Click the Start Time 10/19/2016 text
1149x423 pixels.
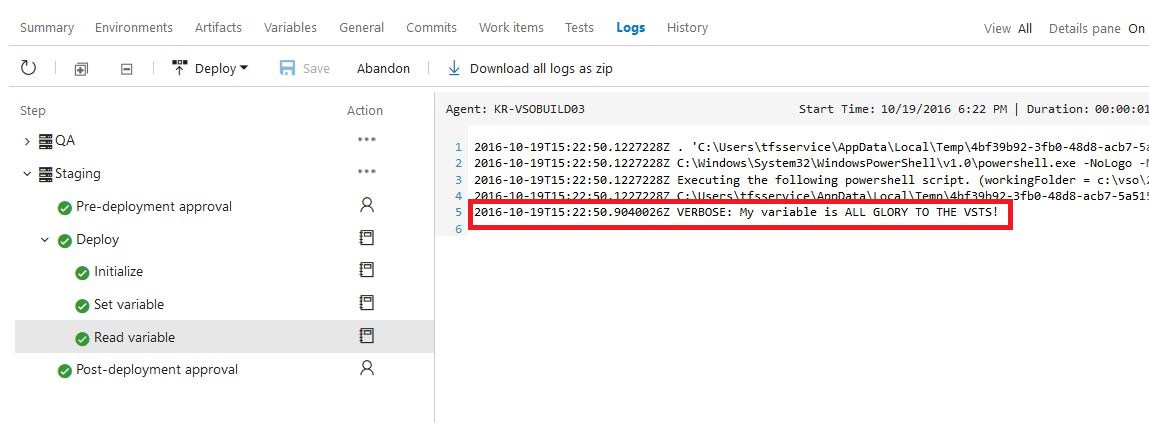pyautogui.click(x=903, y=109)
